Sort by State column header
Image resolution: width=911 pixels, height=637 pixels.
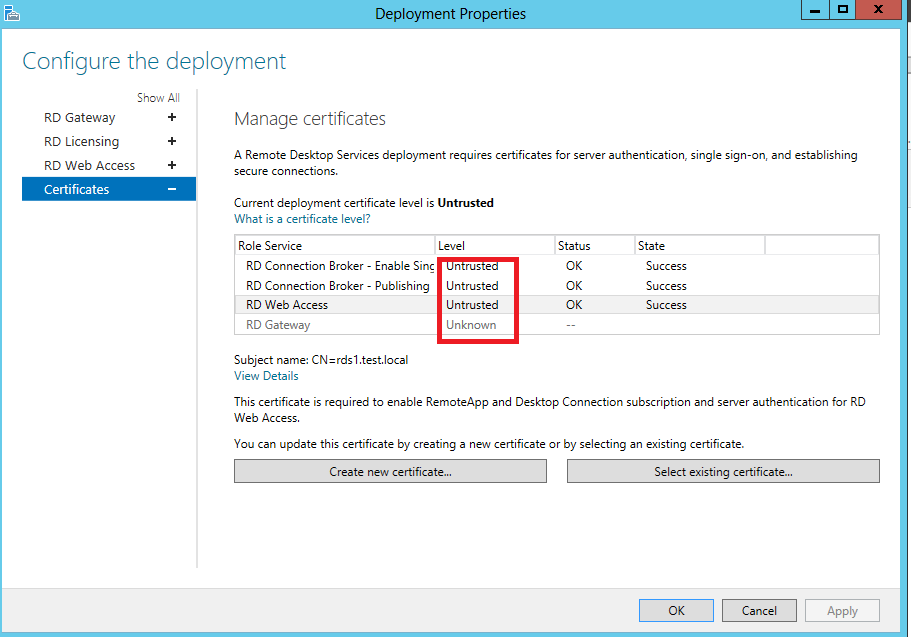point(700,245)
